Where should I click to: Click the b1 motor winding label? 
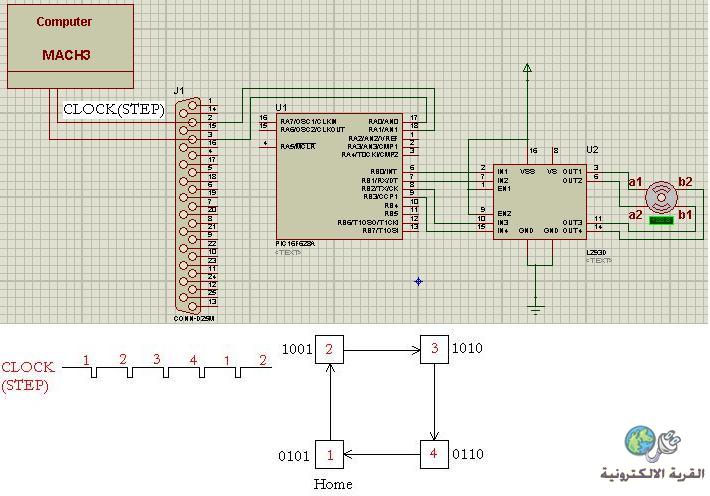685,215
